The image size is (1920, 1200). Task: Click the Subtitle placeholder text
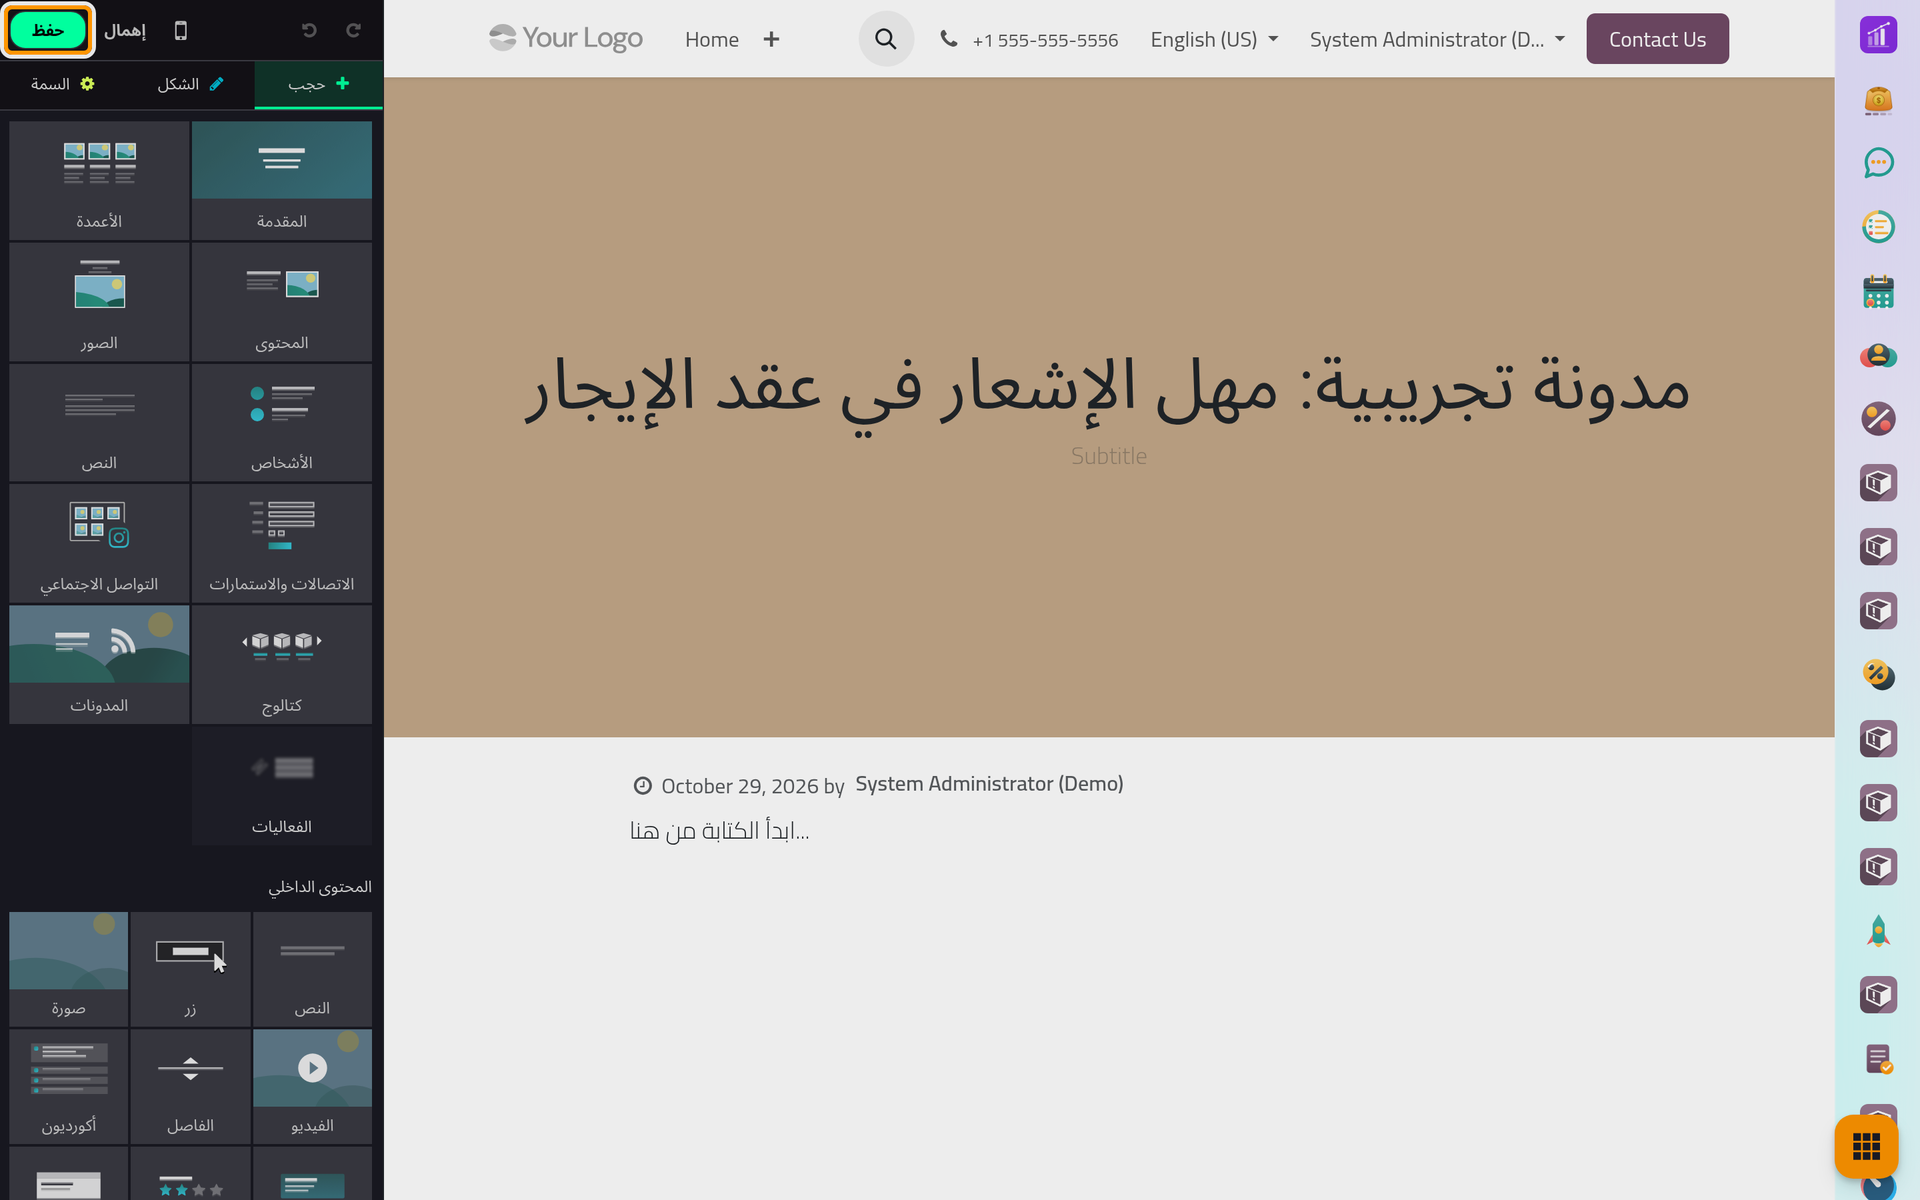(1109, 456)
